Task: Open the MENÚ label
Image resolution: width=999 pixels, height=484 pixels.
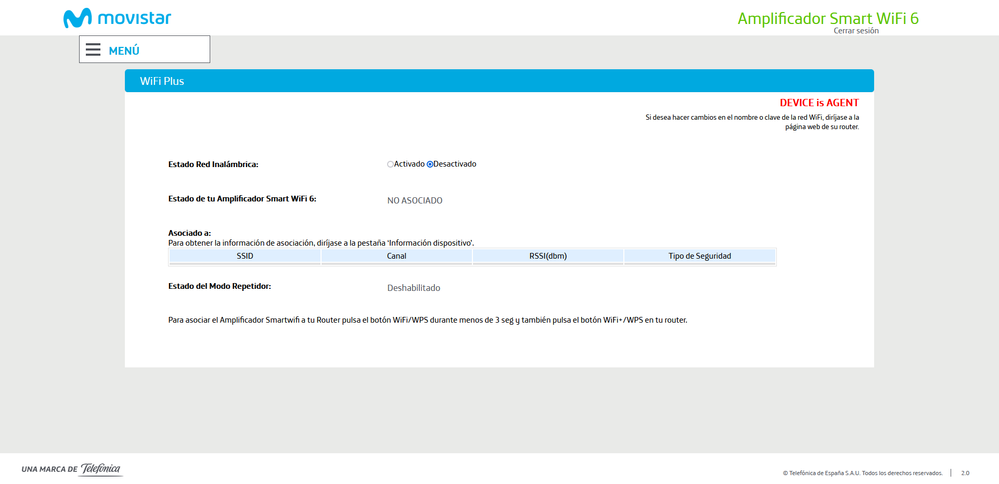Action: [x=124, y=50]
